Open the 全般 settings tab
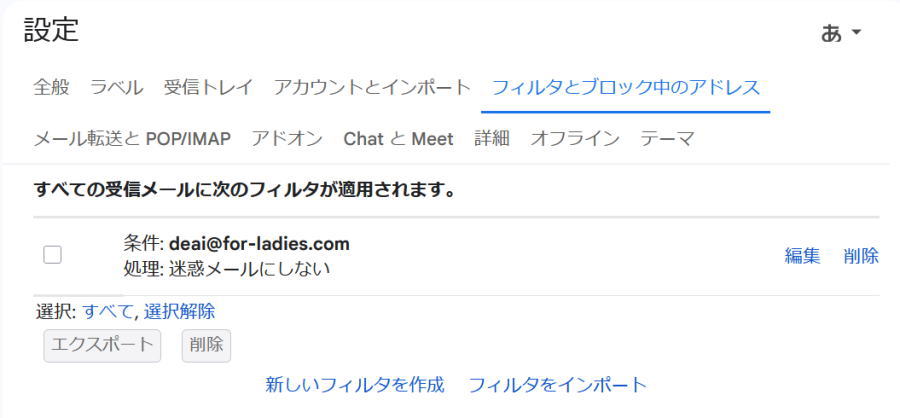The image size is (900, 418). [x=52, y=87]
